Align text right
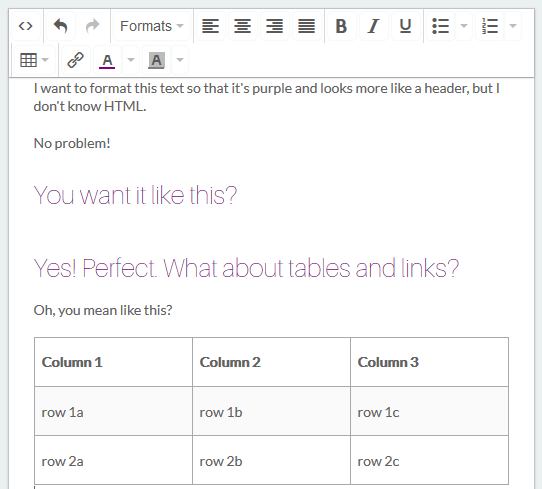Image resolution: width=542 pixels, height=489 pixels. [274, 26]
